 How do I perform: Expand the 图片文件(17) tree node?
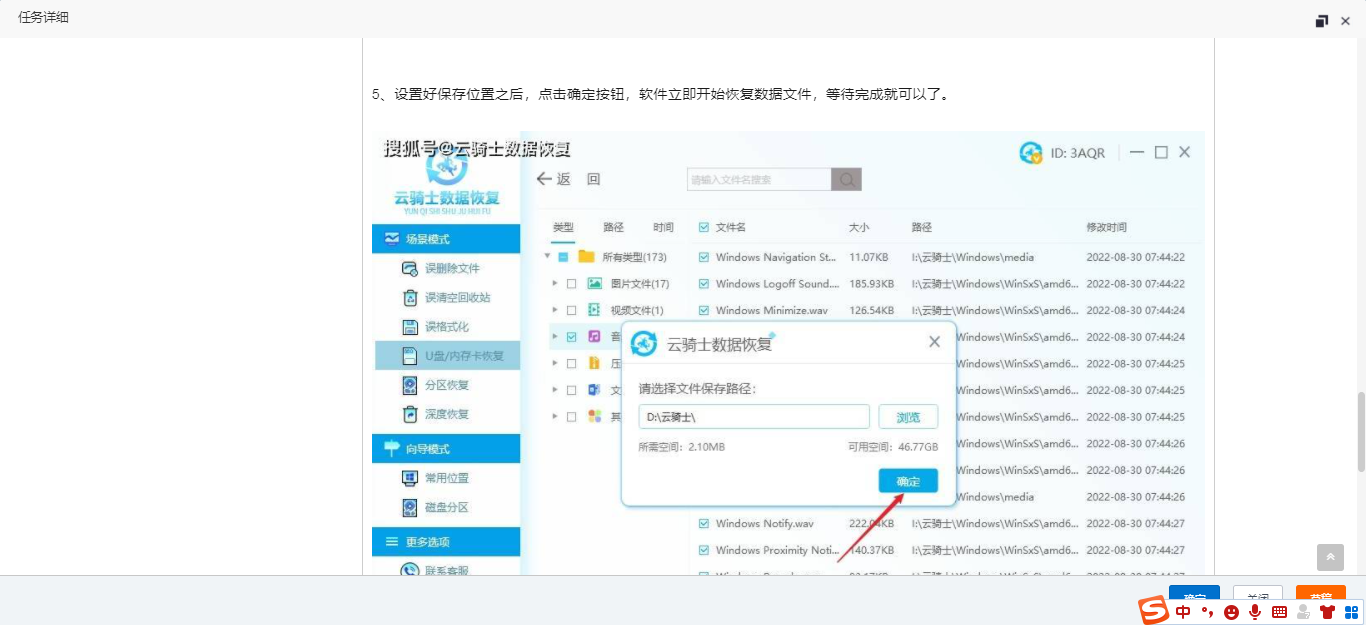(555, 284)
